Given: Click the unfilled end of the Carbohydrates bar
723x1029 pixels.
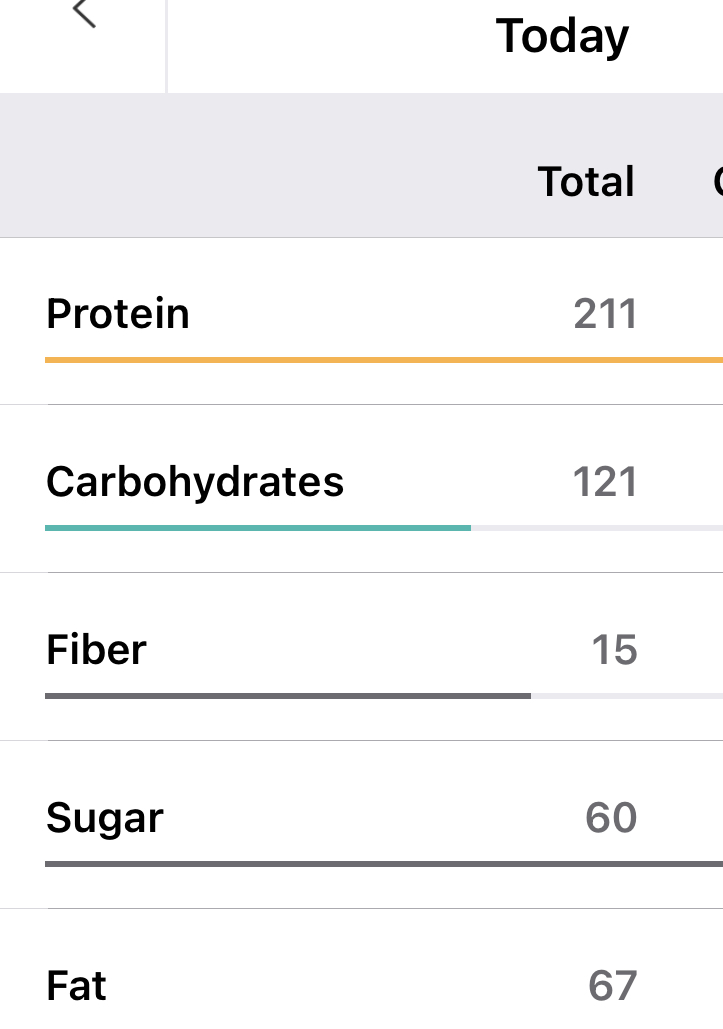Looking at the screenshot, I should tap(596, 527).
